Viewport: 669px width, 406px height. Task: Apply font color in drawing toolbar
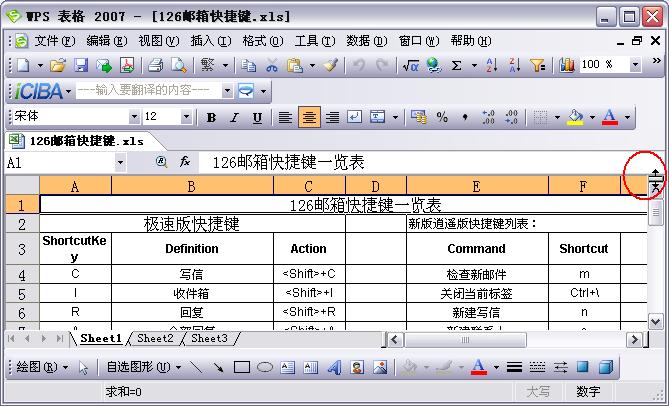point(479,367)
